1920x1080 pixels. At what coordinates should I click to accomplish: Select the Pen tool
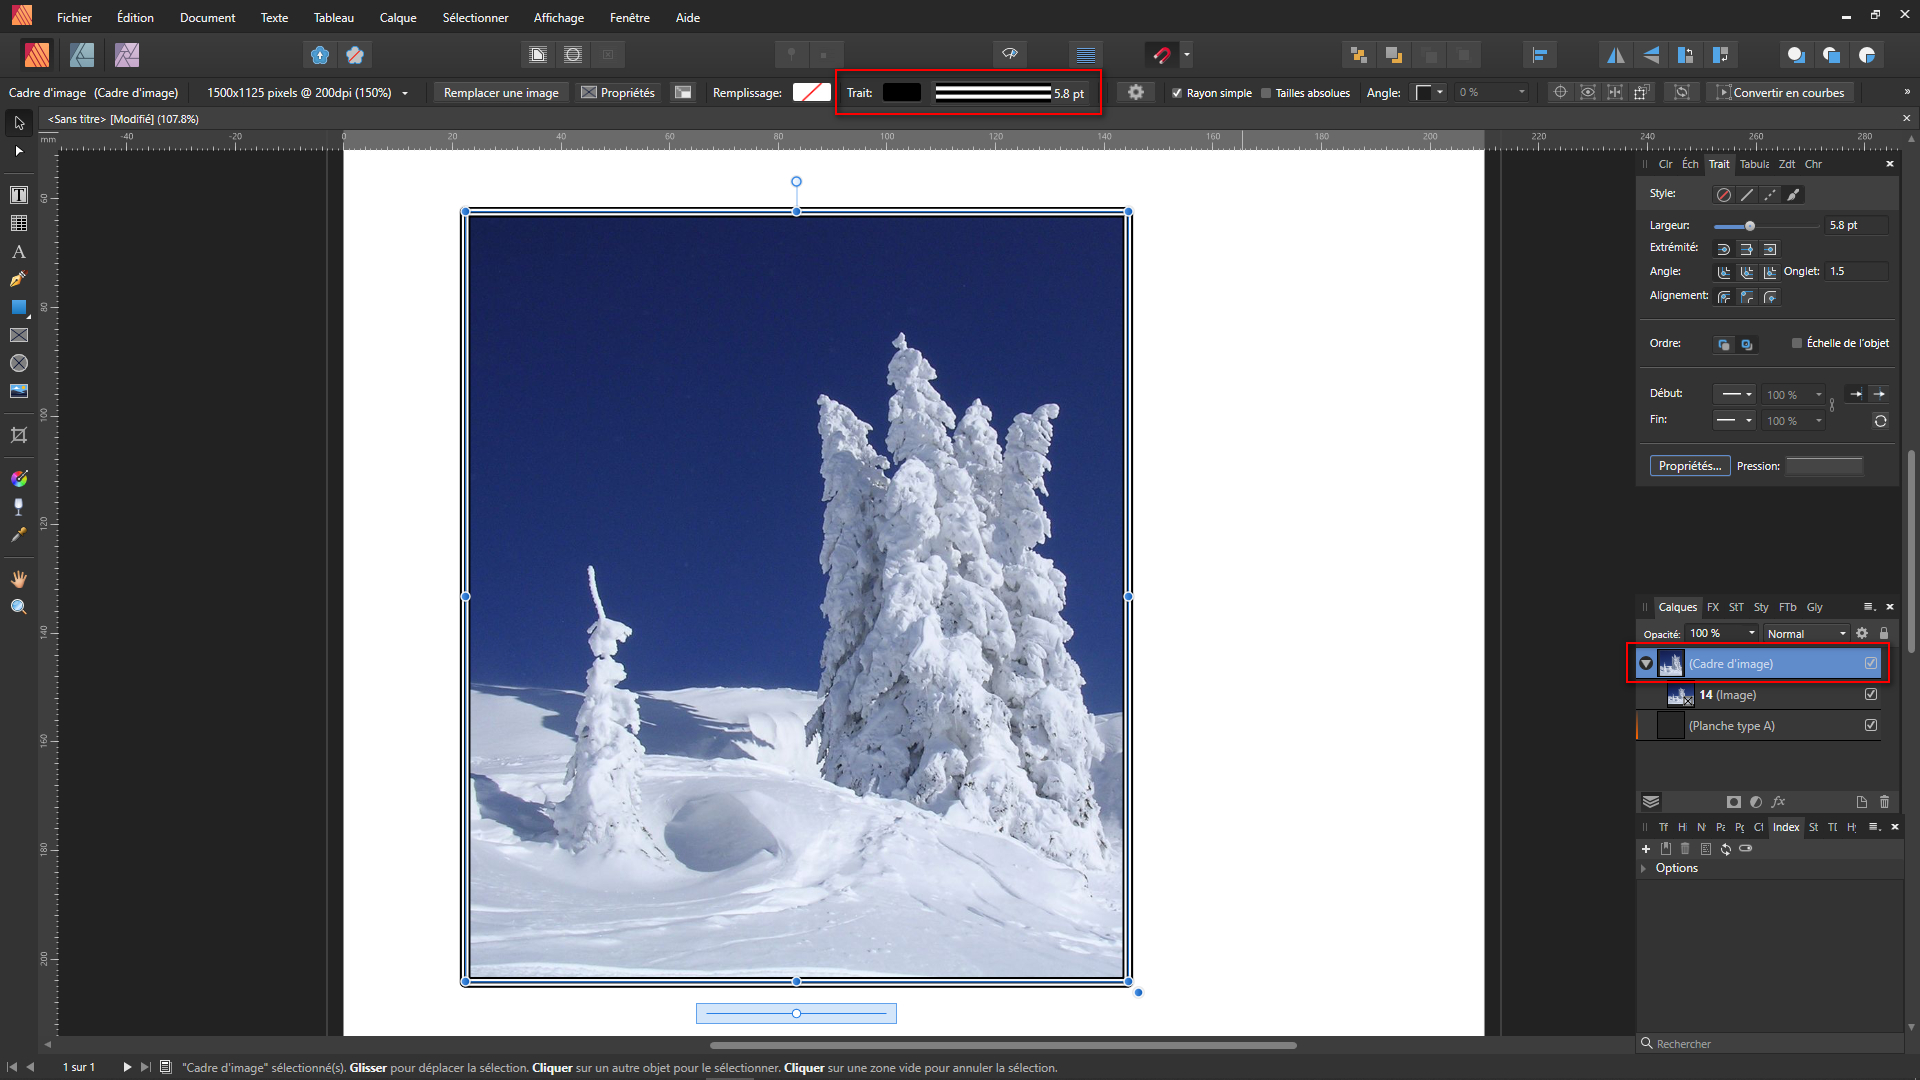coord(18,279)
